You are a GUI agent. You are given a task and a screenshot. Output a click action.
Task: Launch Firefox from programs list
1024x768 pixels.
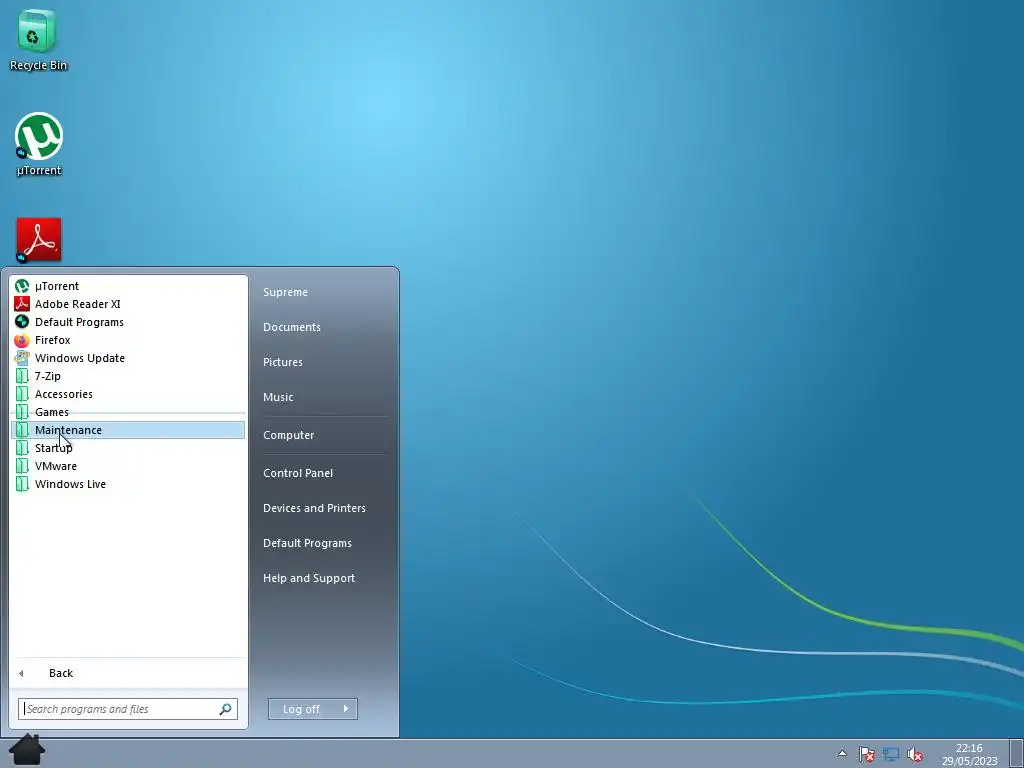tap(128, 340)
